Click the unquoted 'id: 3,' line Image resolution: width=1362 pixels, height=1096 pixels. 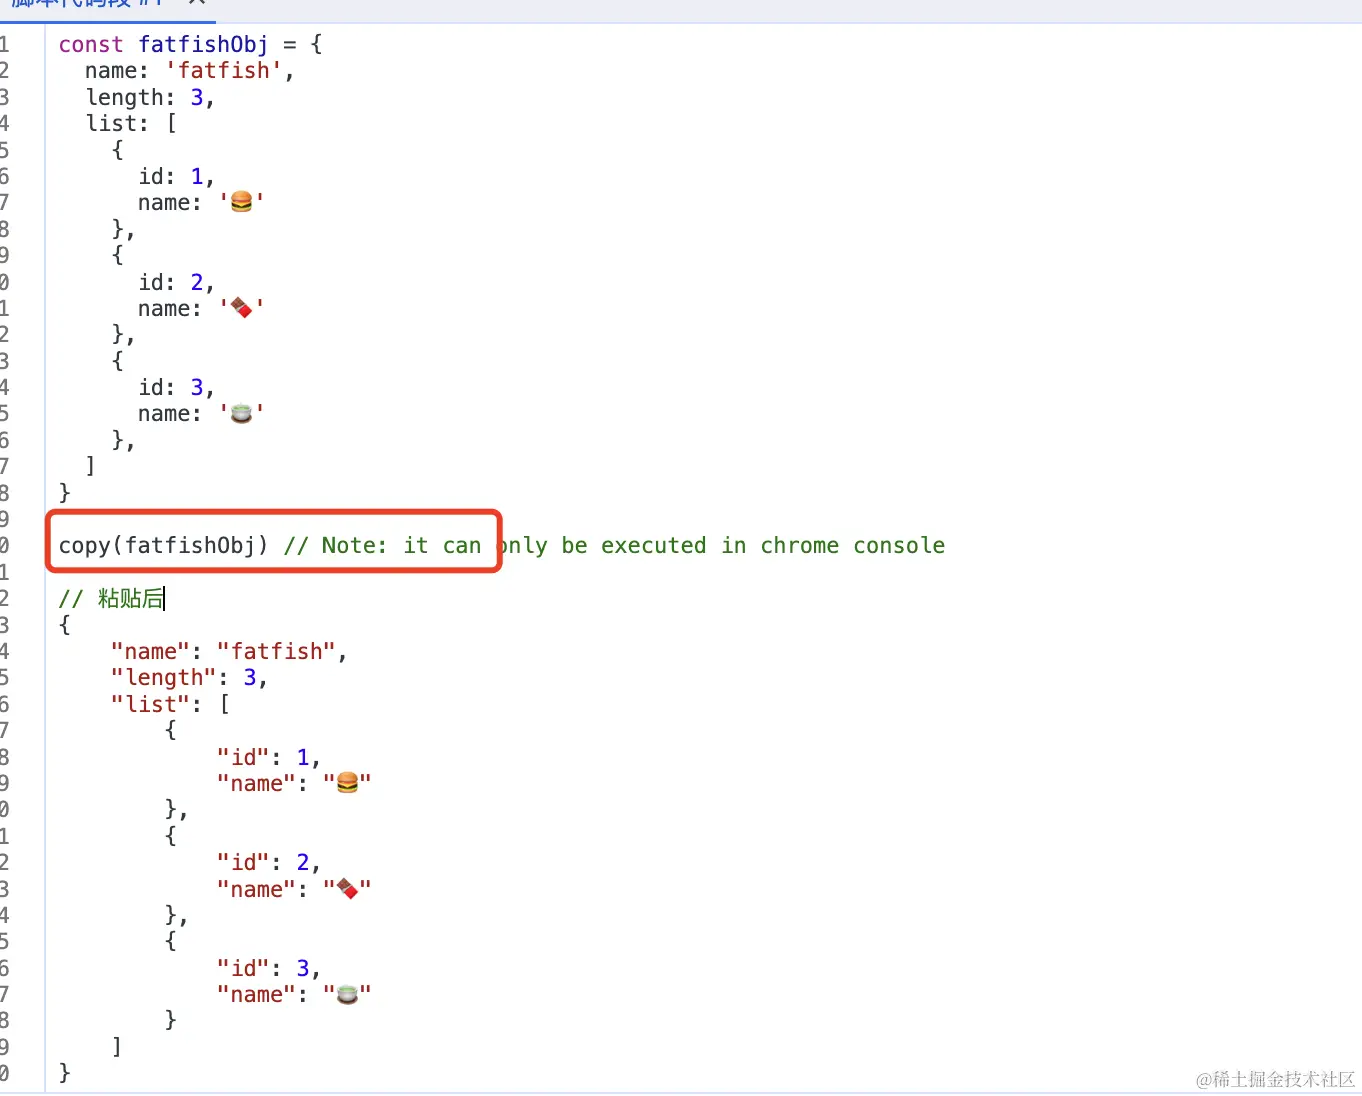coord(176,388)
